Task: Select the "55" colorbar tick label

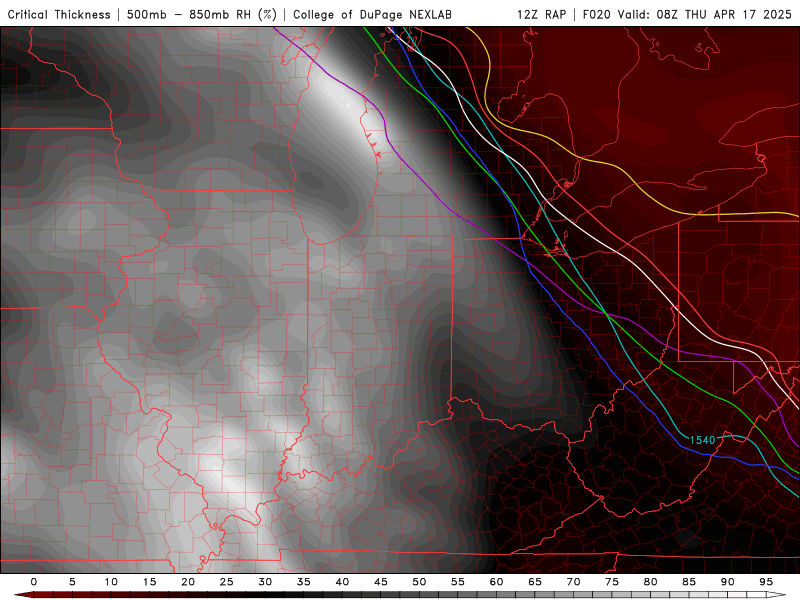Action: coord(458,582)
